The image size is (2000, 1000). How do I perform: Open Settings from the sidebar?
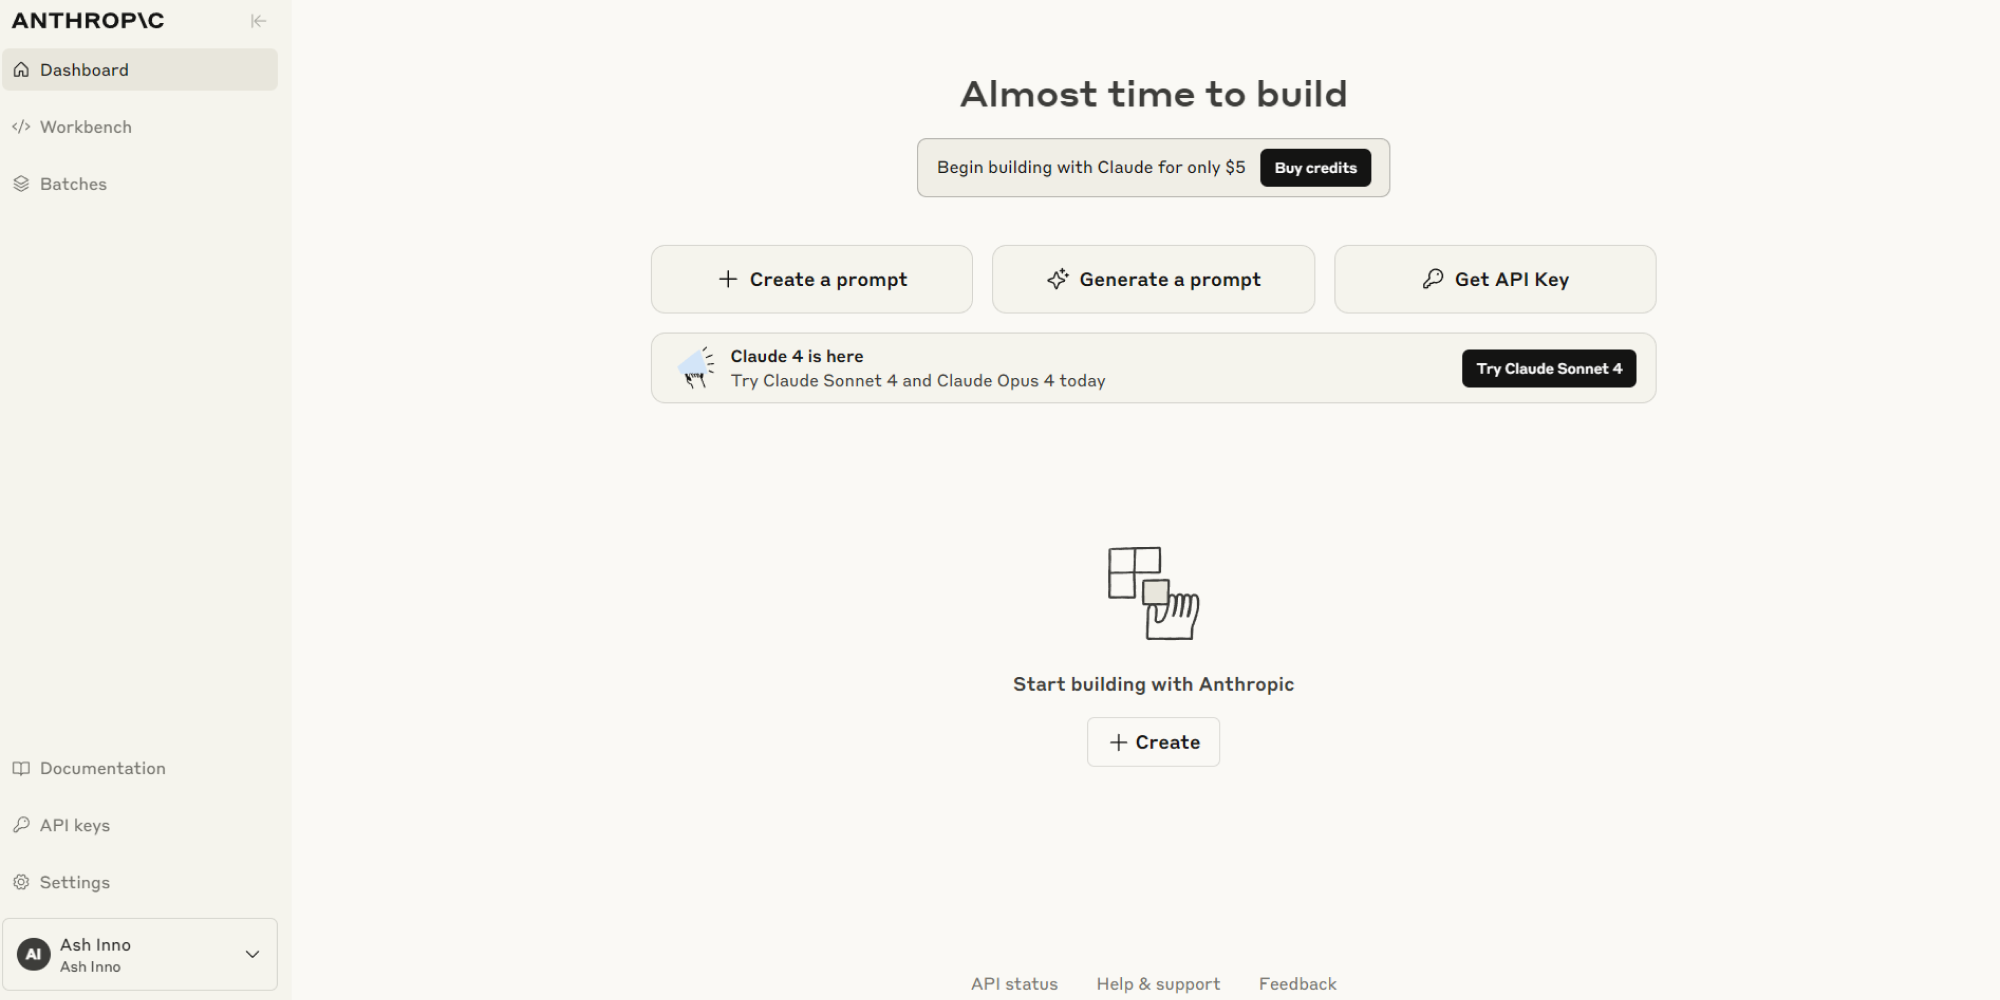(140, 882)
